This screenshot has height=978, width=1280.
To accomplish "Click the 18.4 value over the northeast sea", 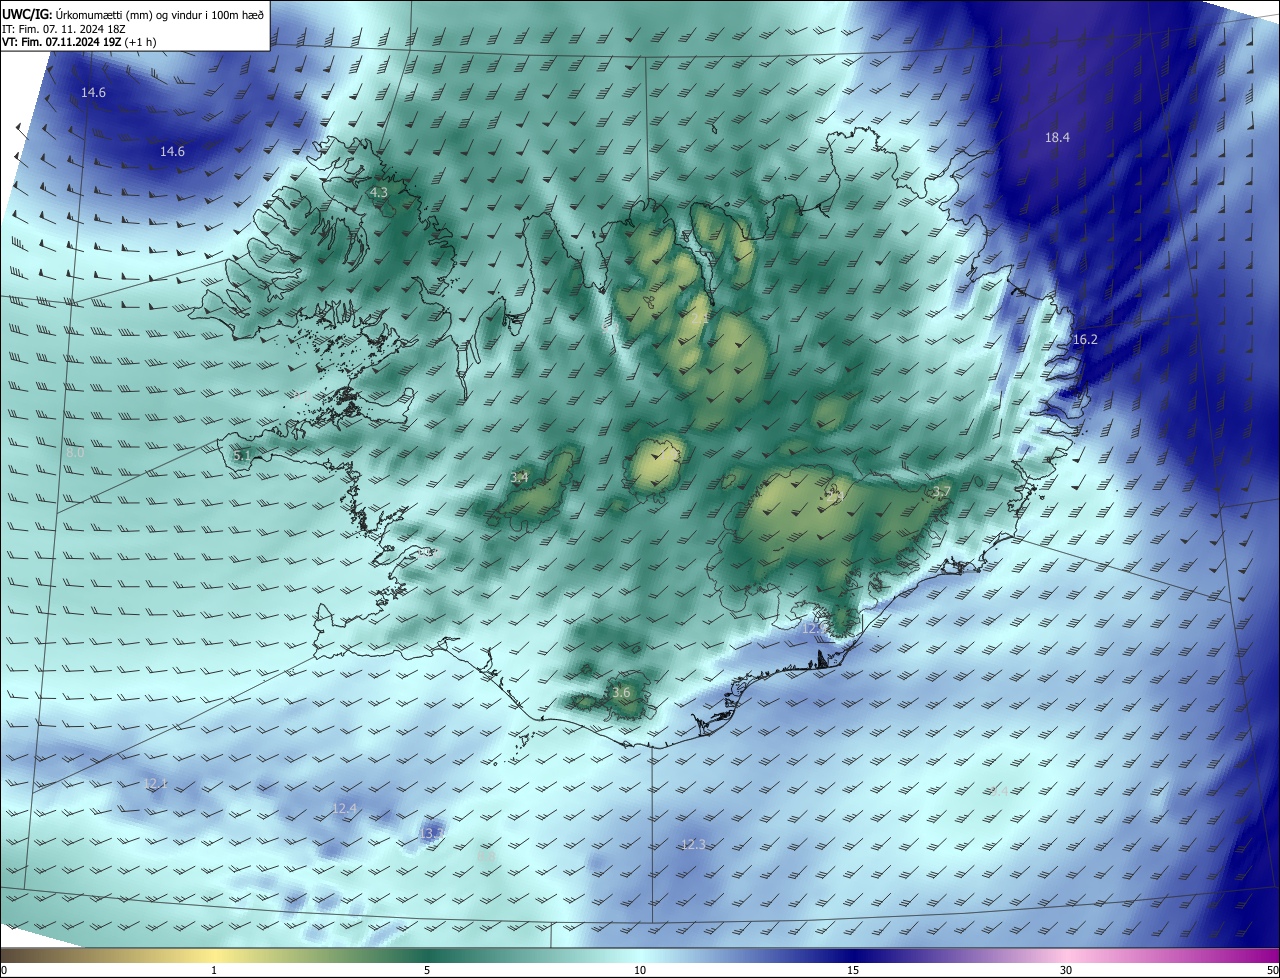I will 1057,137.
